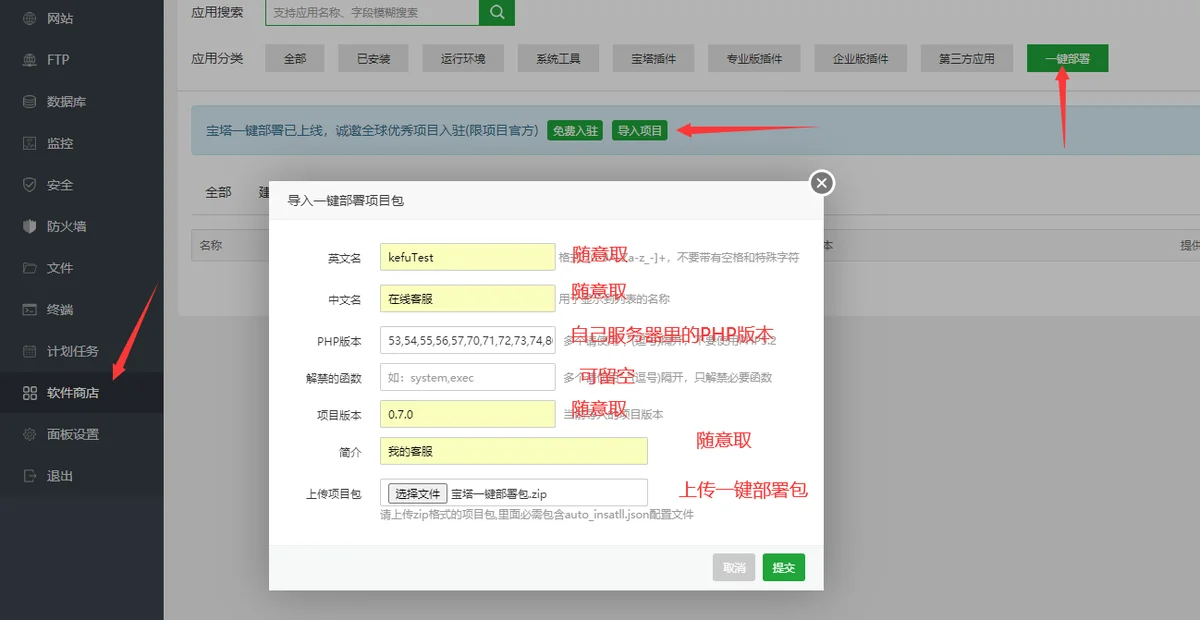Click 取消 in the dialog

click(x=734, y=567)
